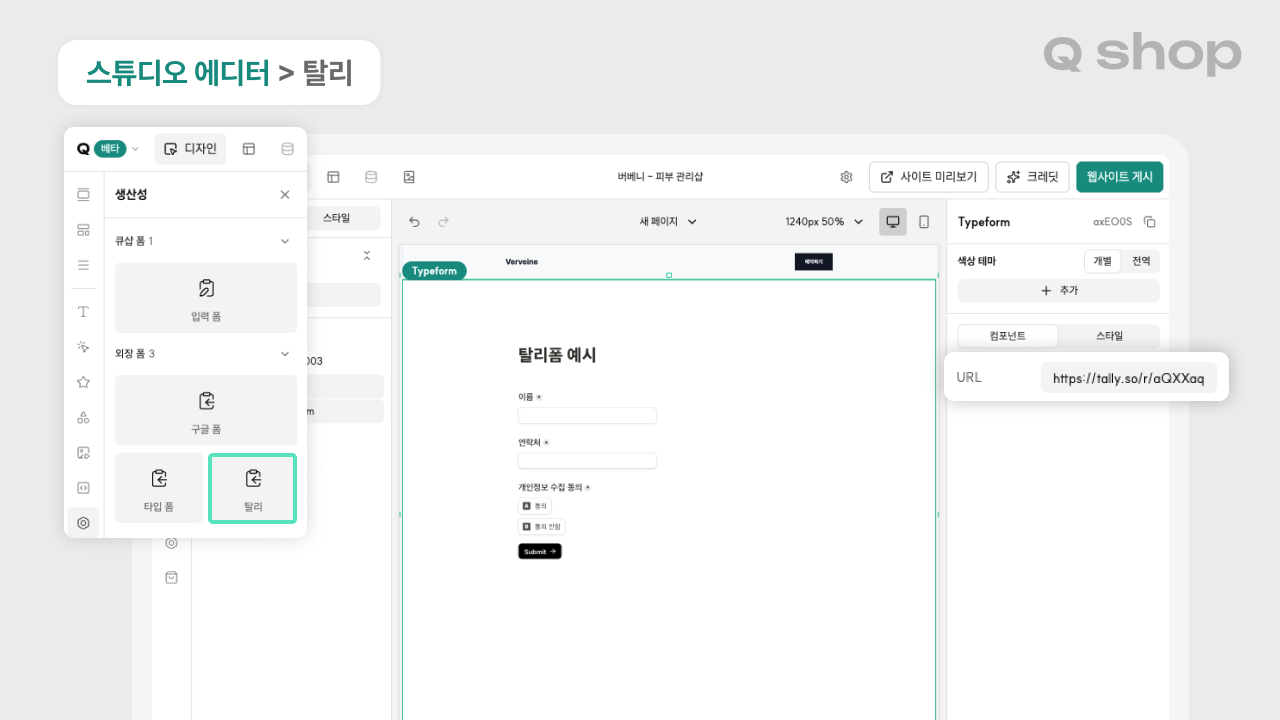Screen dimensions: 1280x720
Task: Click the Verveine logo text in page header
Action: pos(522,261)
